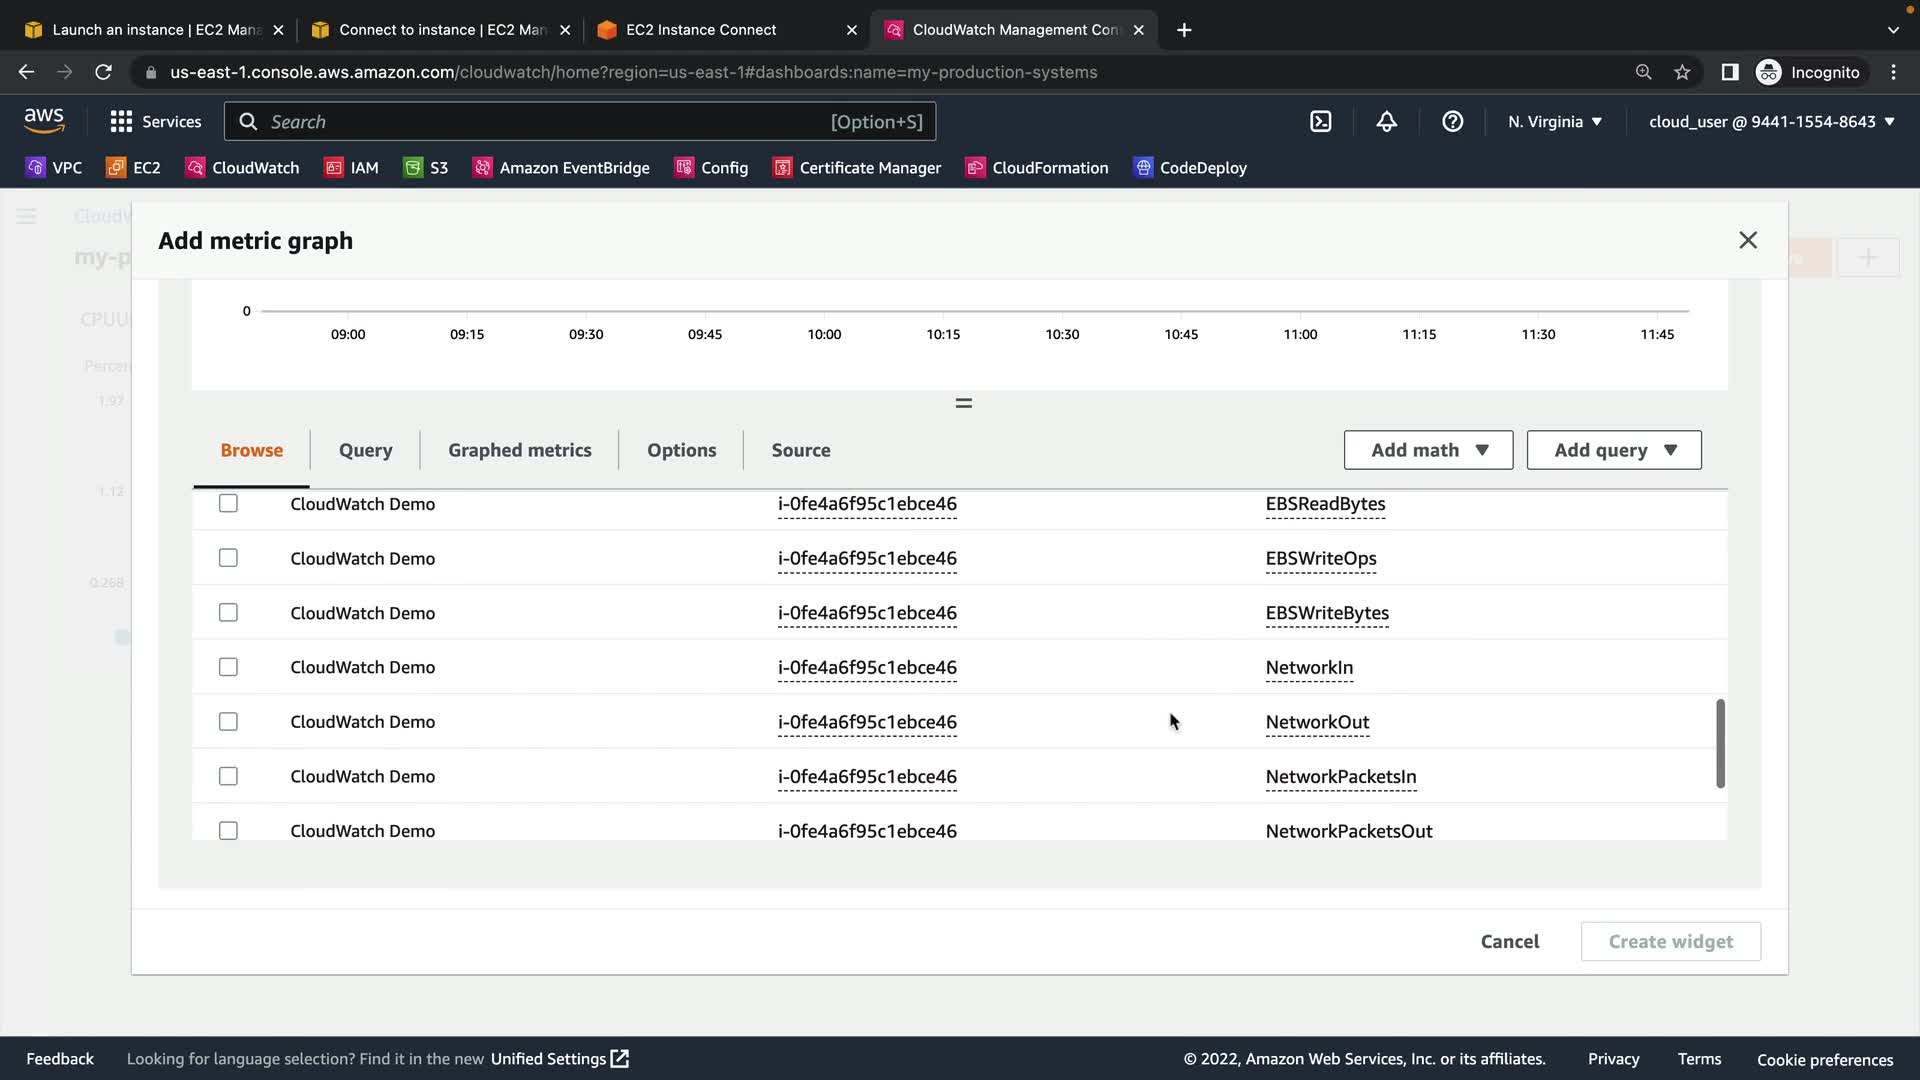This screenshot has height=1080, width=1920.
Task: Open CodeDeploy shortcut in favorites bar
Action: (x=1190, y=168)
